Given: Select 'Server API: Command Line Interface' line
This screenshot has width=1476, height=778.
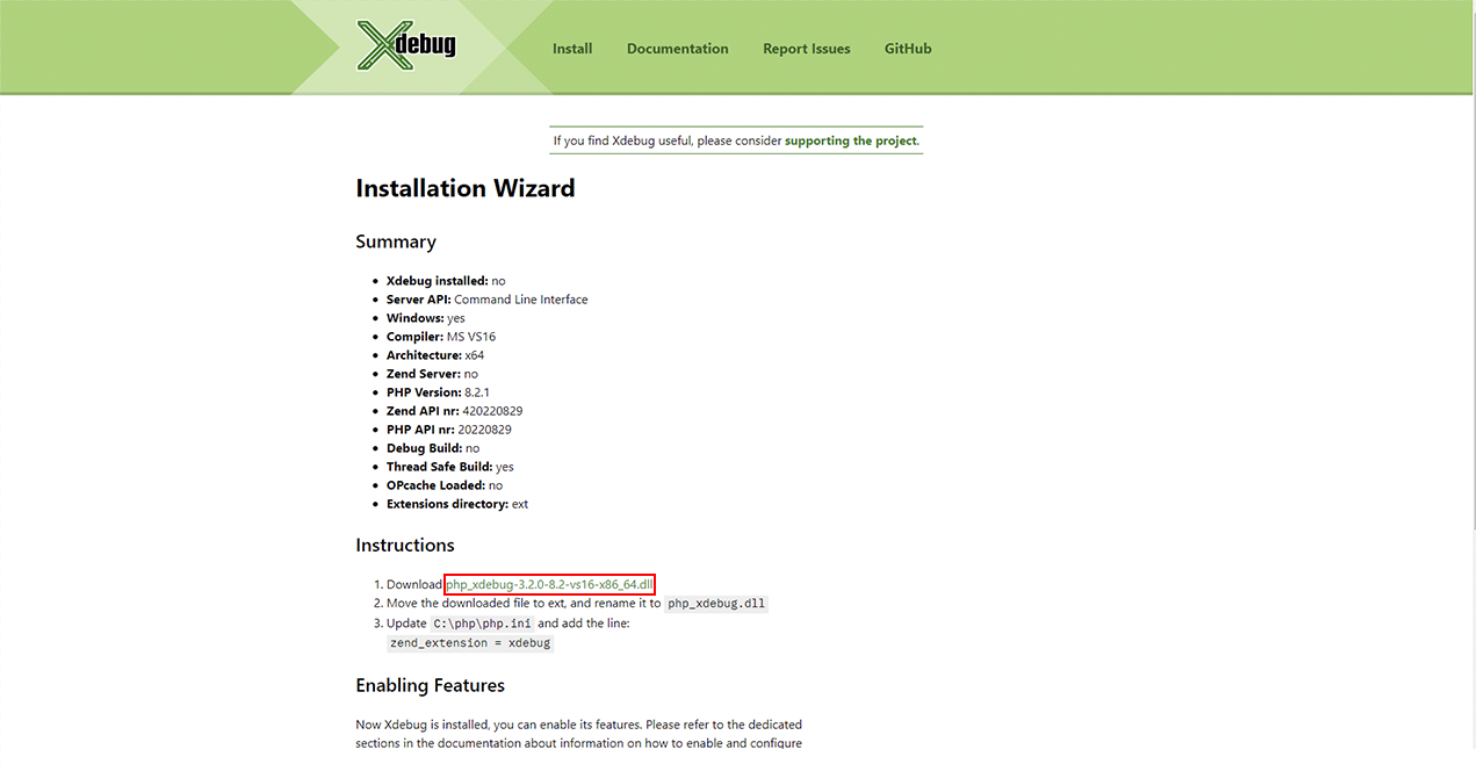Looking at the screenshot, I should click(487, 299).
